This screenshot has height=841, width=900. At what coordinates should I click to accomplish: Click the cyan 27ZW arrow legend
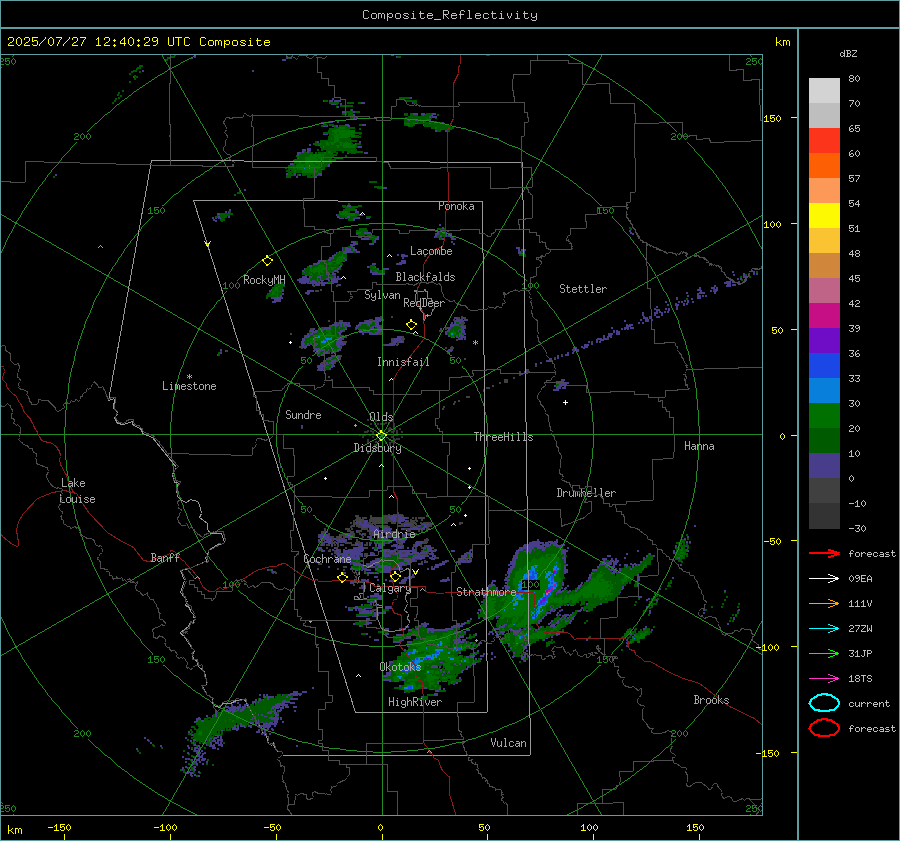824,629
